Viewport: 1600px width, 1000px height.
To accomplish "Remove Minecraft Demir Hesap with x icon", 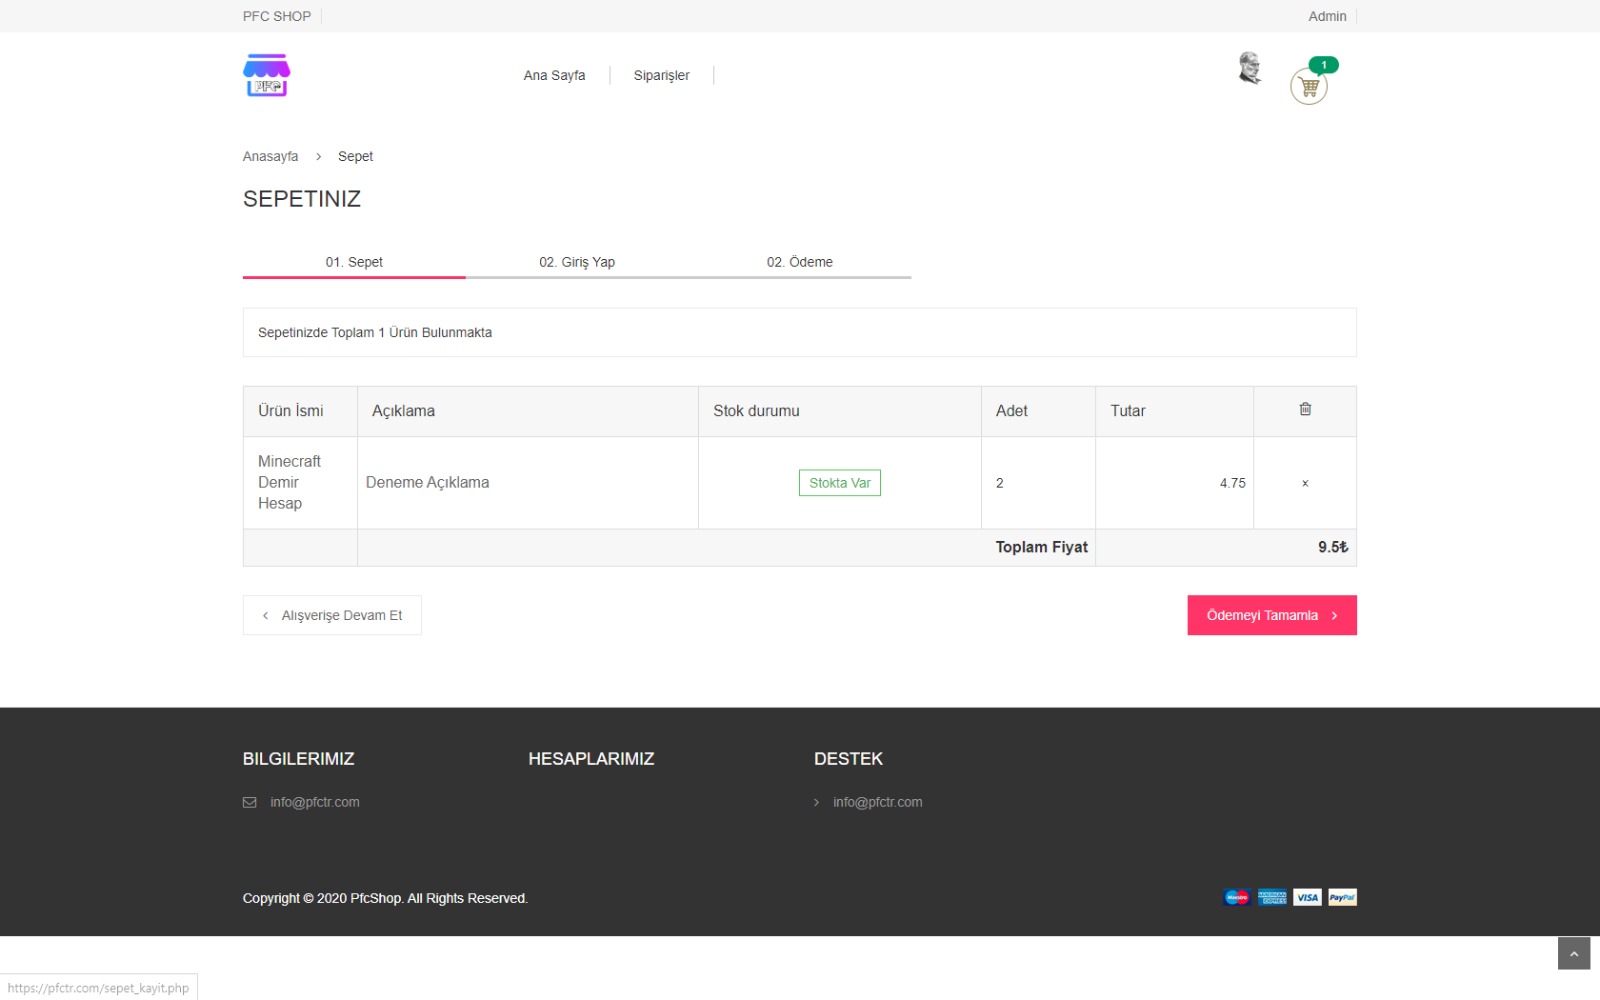I will [x=1305, y=483].
